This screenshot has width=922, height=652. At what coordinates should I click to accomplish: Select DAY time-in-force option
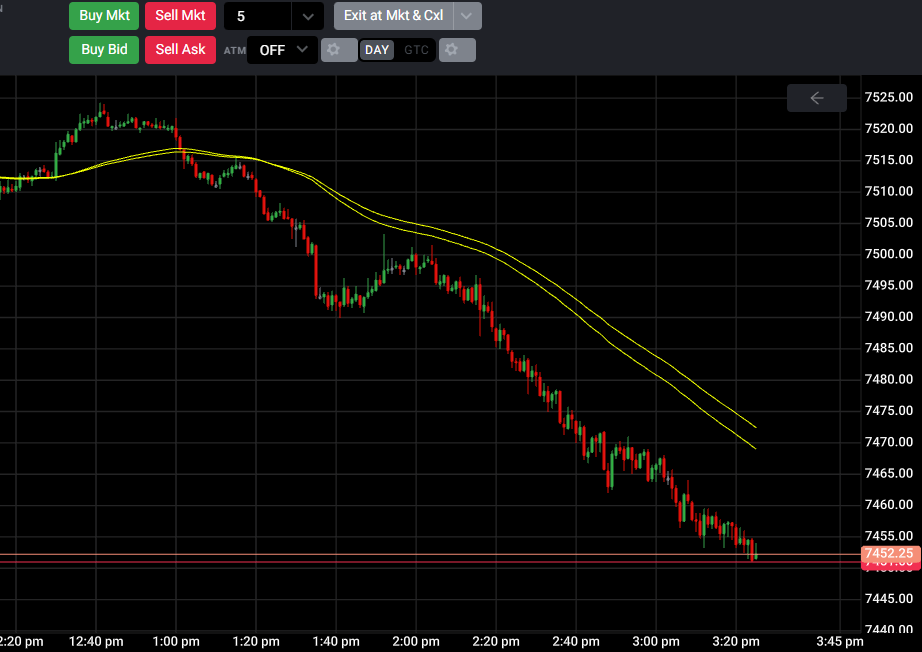[x=377, y=50]
